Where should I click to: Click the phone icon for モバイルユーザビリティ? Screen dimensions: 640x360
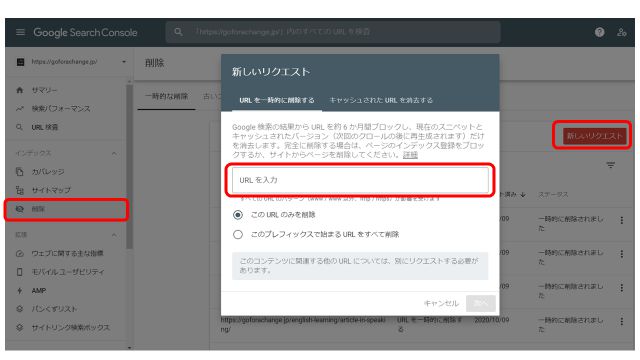(x=20, y=272)
